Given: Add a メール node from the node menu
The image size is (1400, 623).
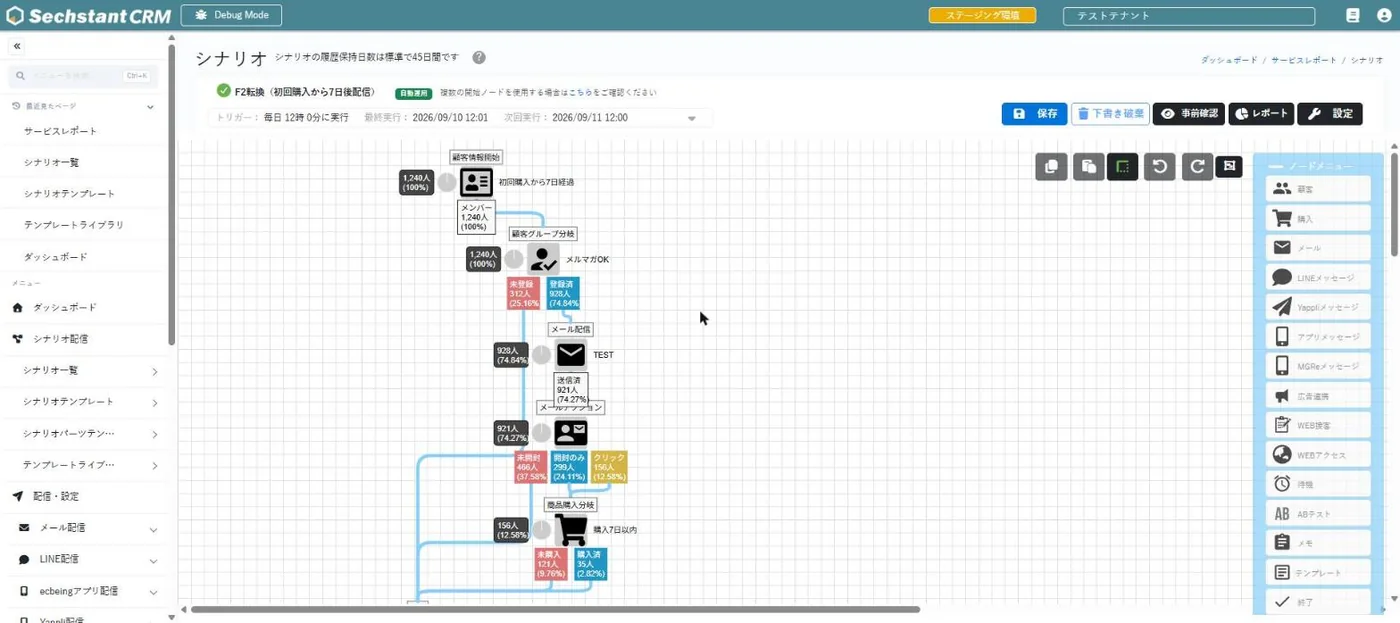Looking at the screenshot, I should pos(1318,248).
